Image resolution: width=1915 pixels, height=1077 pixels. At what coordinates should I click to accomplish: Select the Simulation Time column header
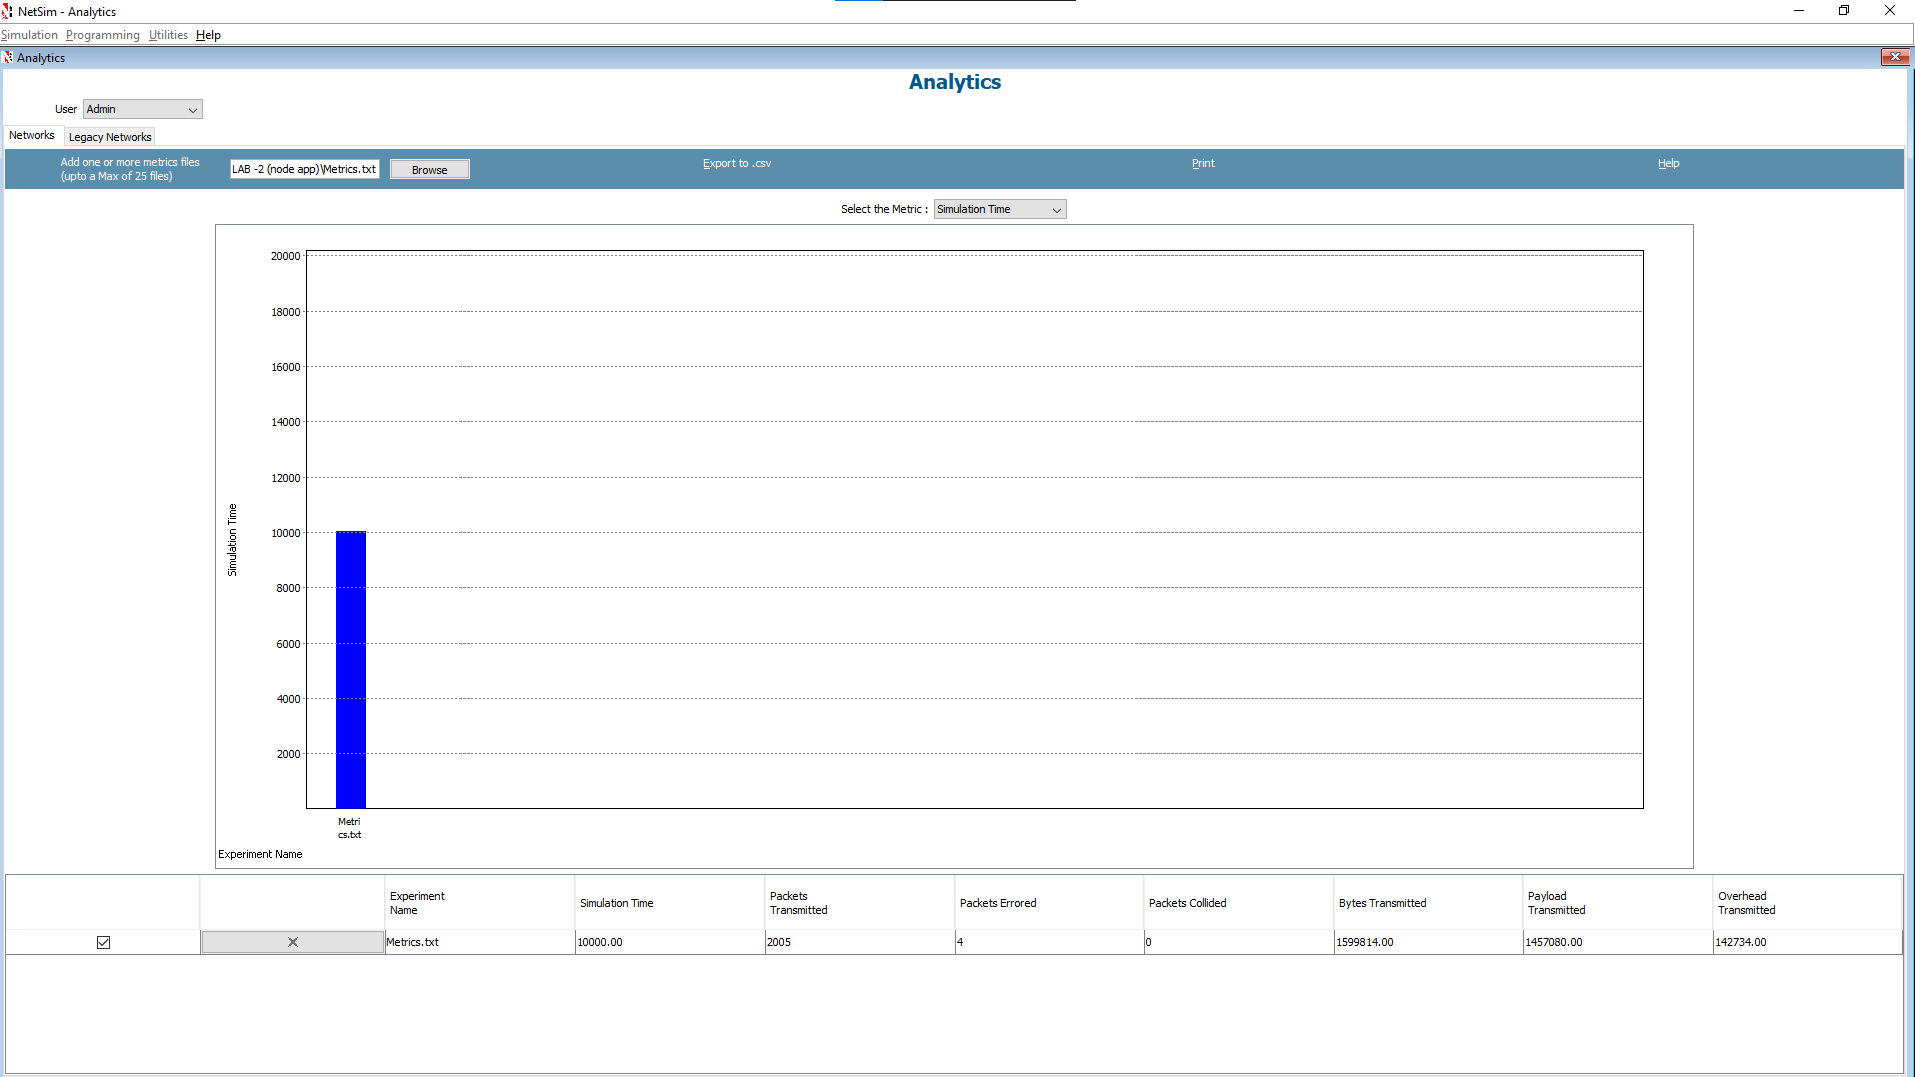[x=669, y=903]
